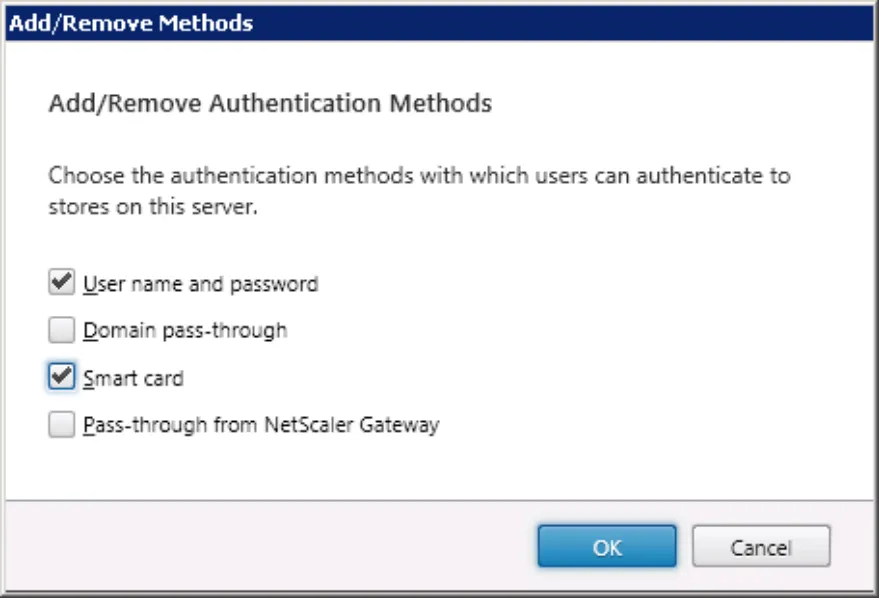
Task: Dismiss the dialog using Cancel
Action: click(x=761, y=546)
